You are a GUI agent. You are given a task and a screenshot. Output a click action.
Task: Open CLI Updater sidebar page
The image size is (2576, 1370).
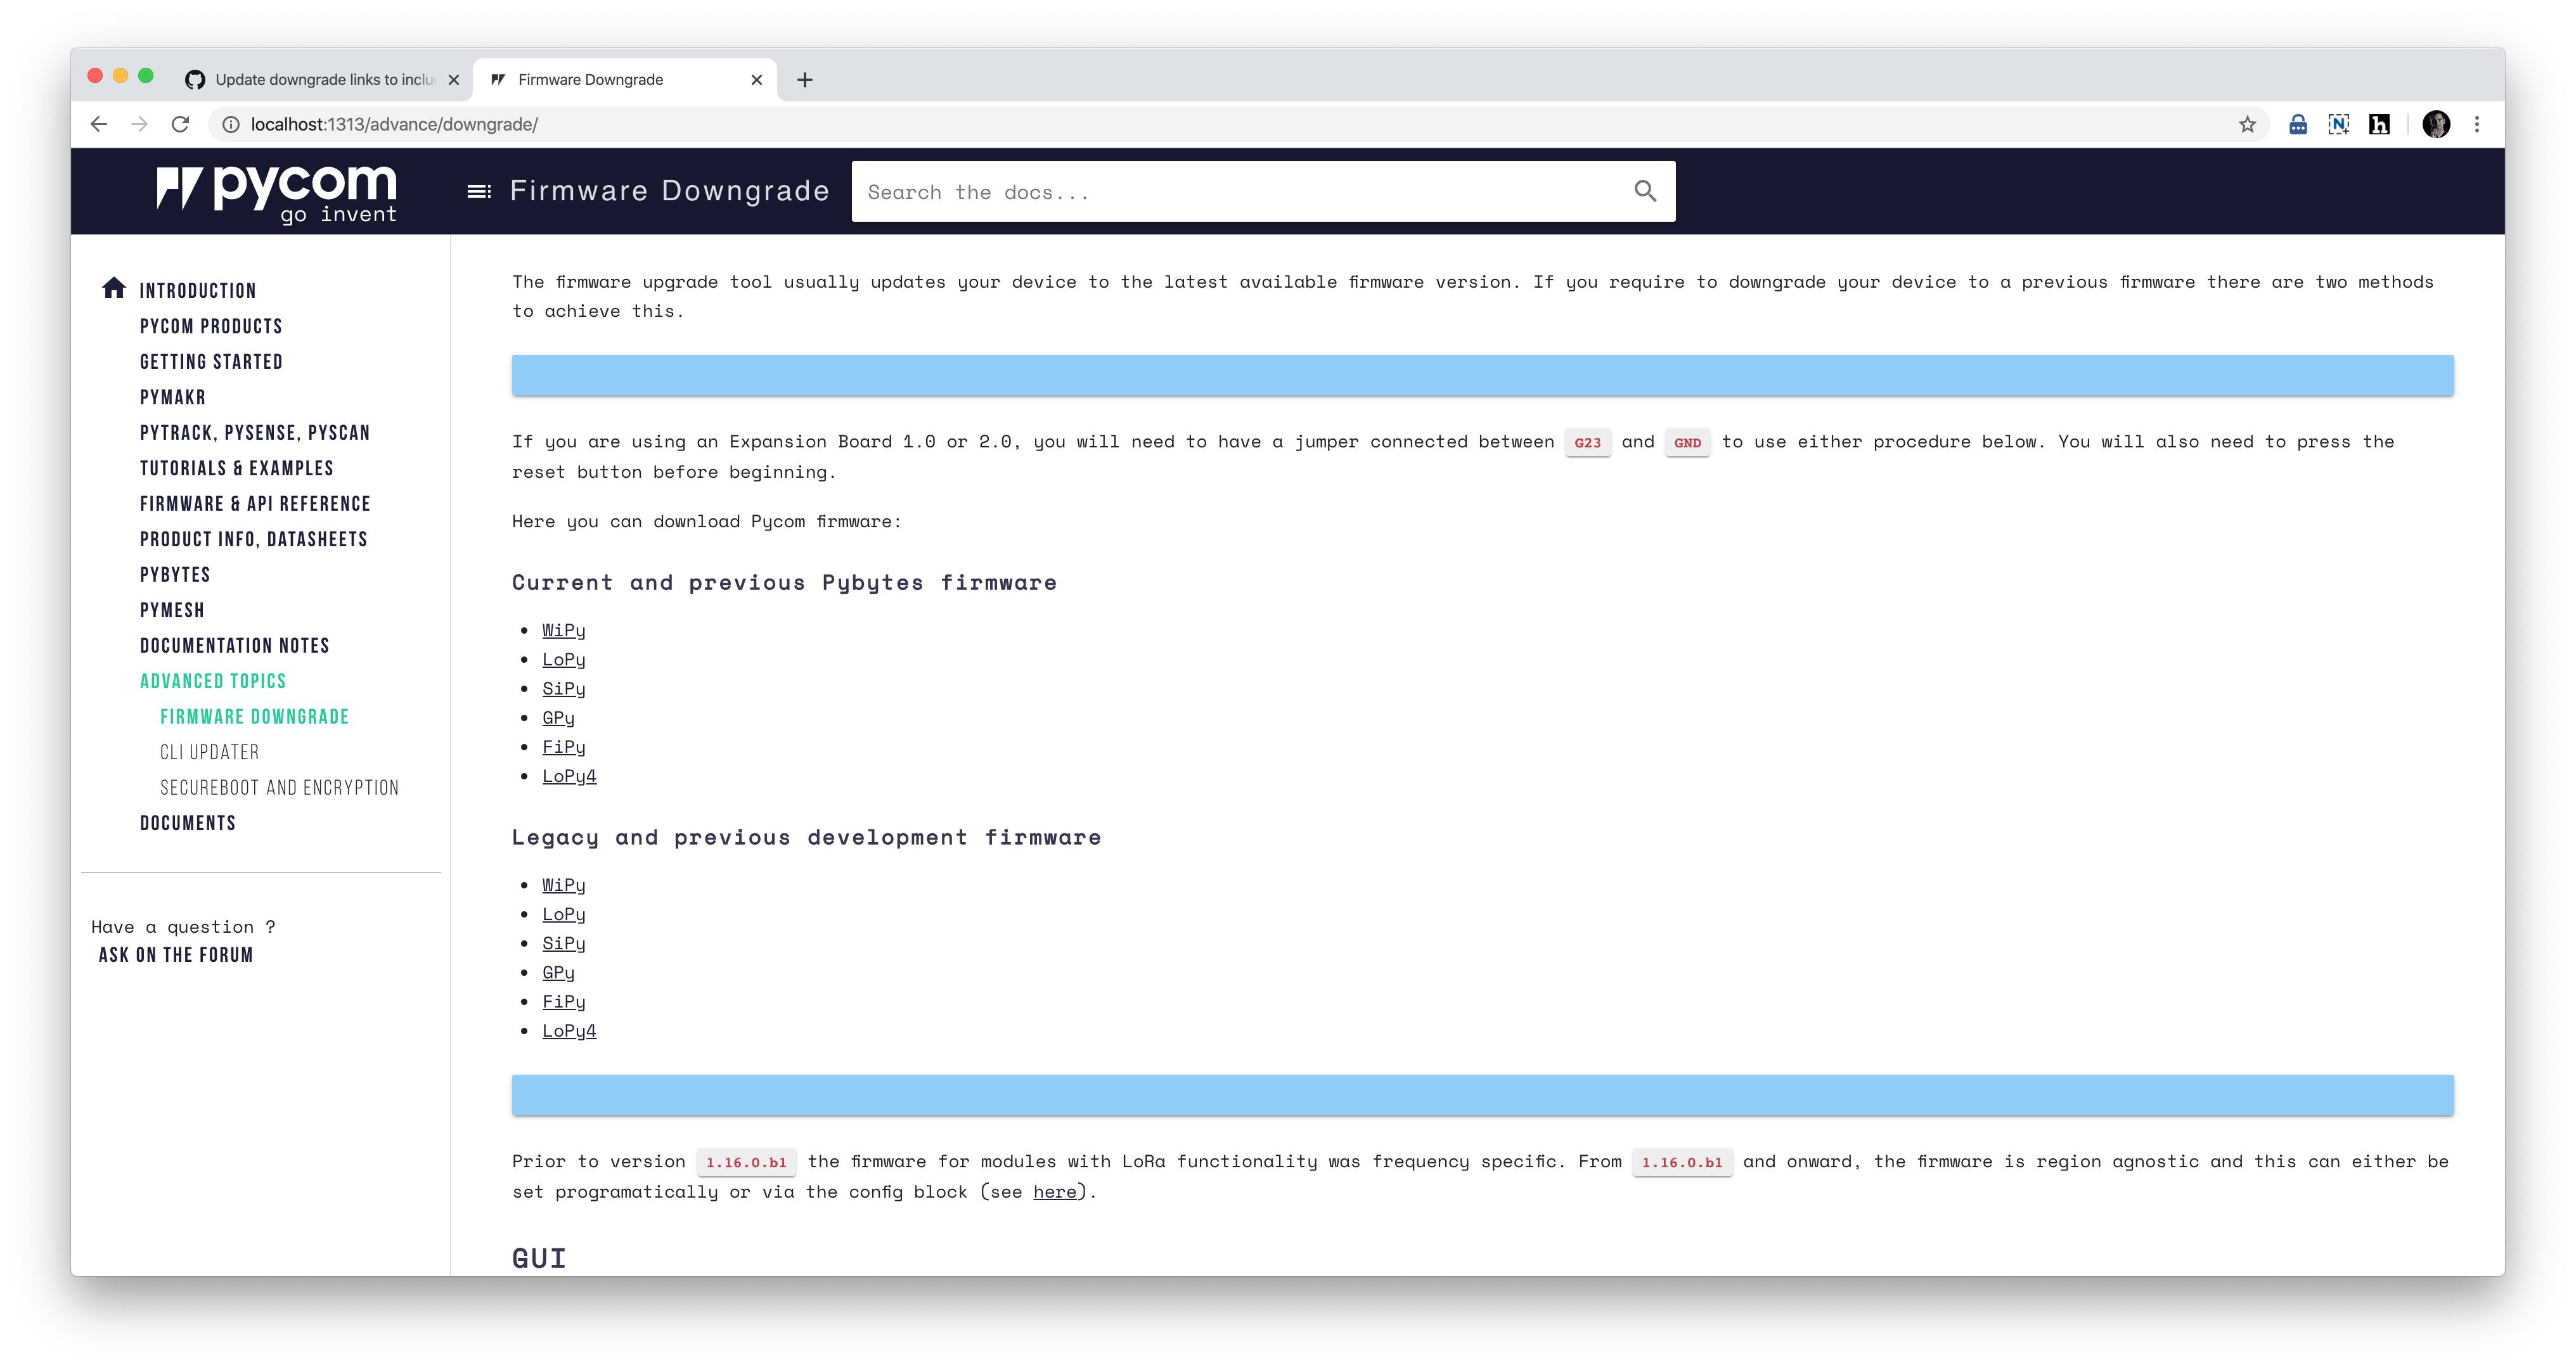(210, 752)
